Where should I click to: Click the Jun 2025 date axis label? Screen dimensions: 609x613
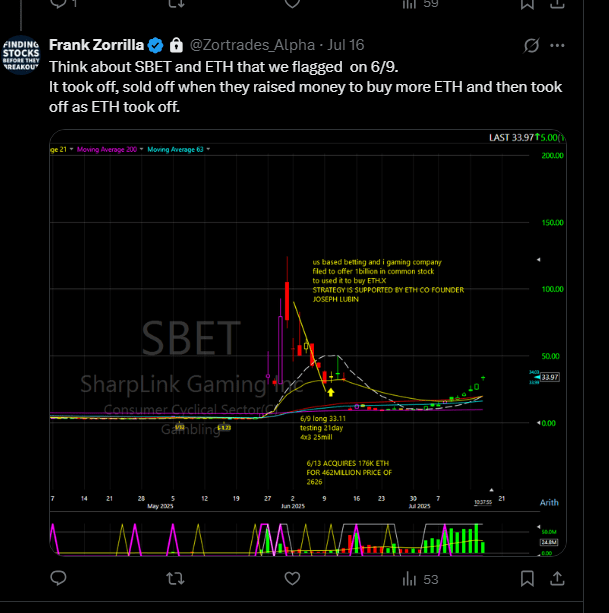click(x=293, y=506)
